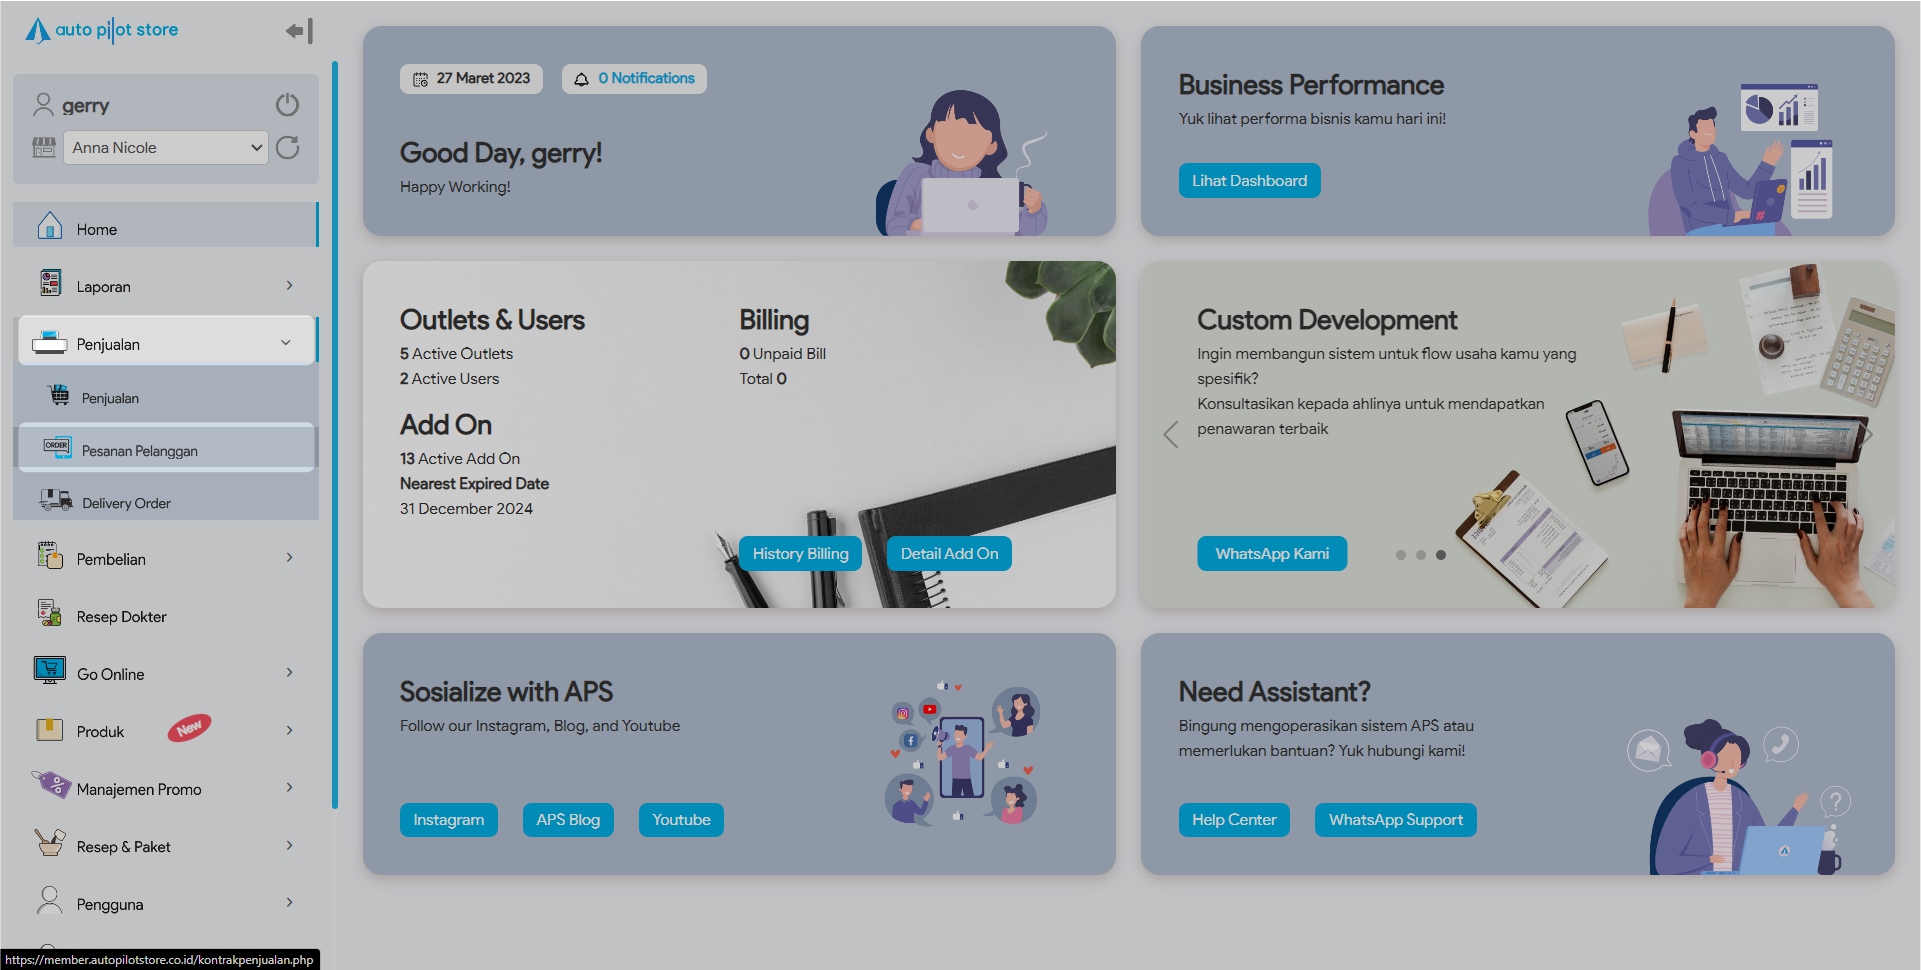1921x970 pixels.
Task: Click the power logout icon next to gerry
Action: [x=287, y=105]
